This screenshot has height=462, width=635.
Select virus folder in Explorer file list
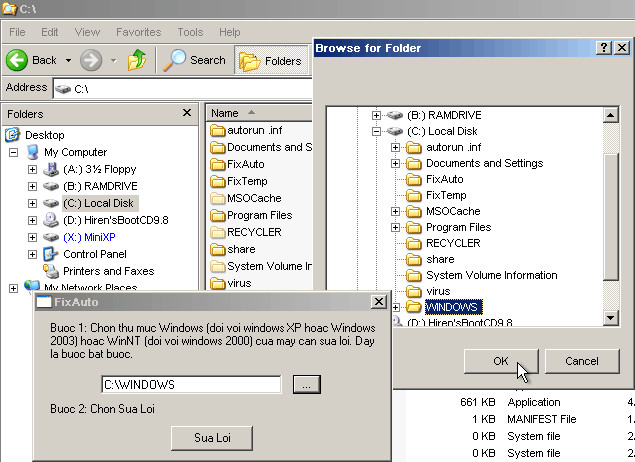231,283
